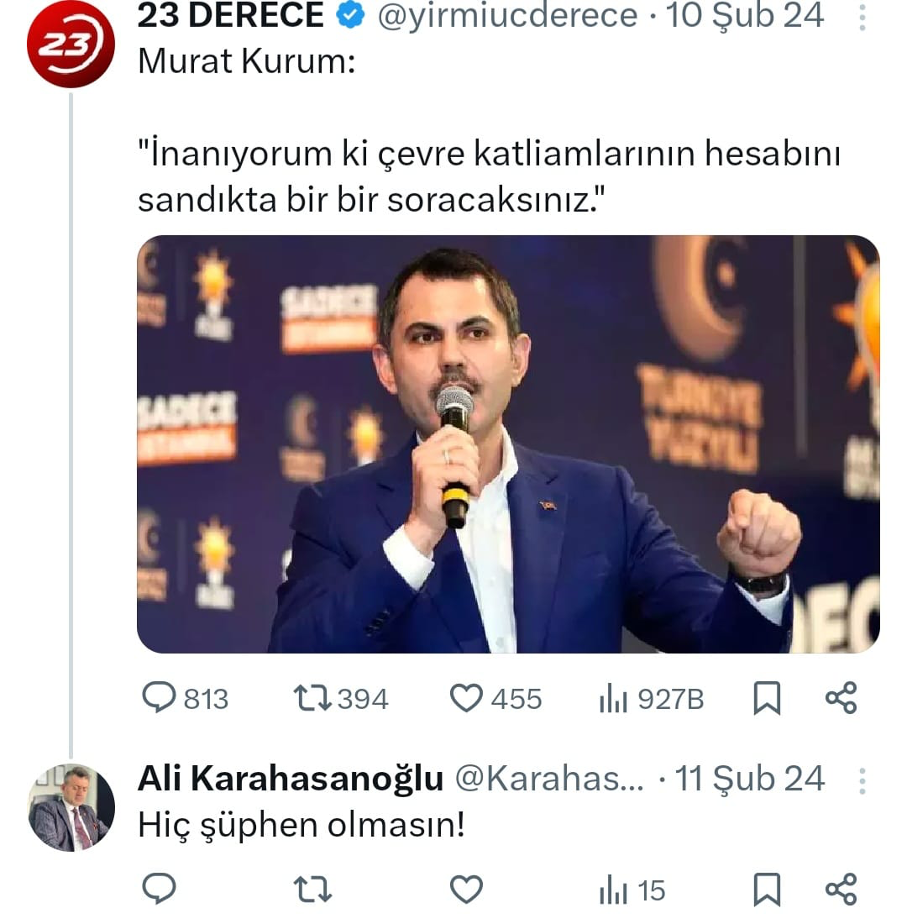Open more options for 23 DERECE tweet
The width and height of the screenshot is (908, 924).
click(863, 17)
